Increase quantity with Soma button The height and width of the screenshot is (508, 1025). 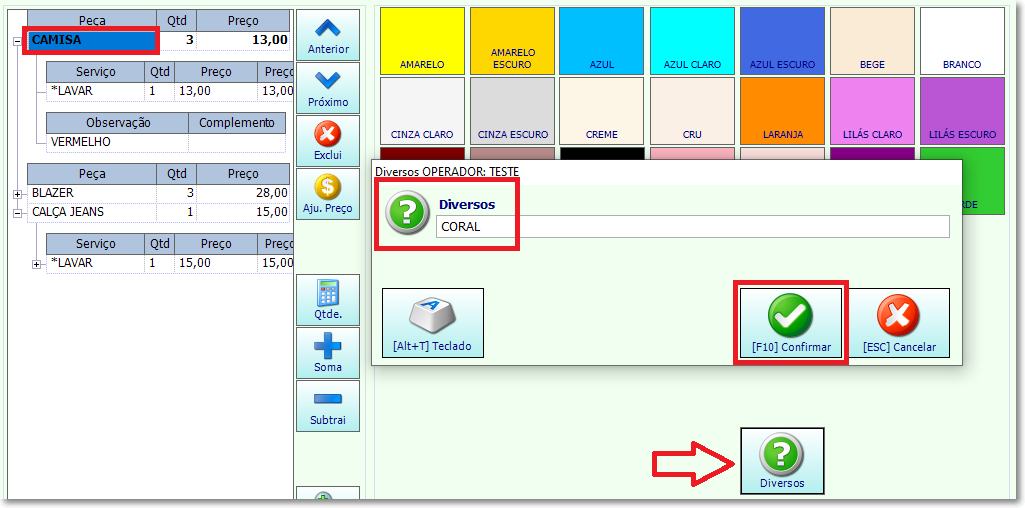pyautogui.click(x=328, y=353)
